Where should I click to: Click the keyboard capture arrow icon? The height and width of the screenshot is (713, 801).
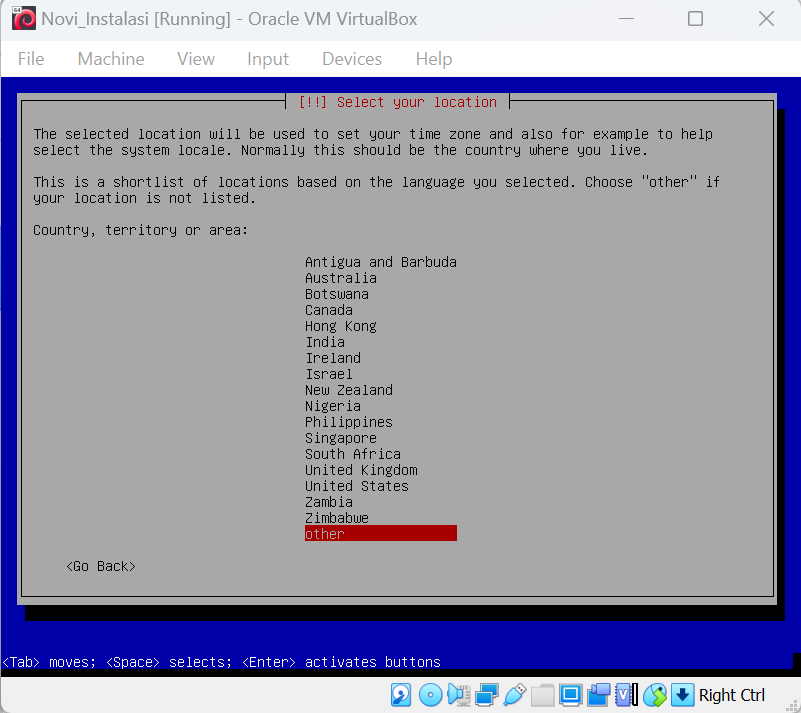(x=682, y=695)
